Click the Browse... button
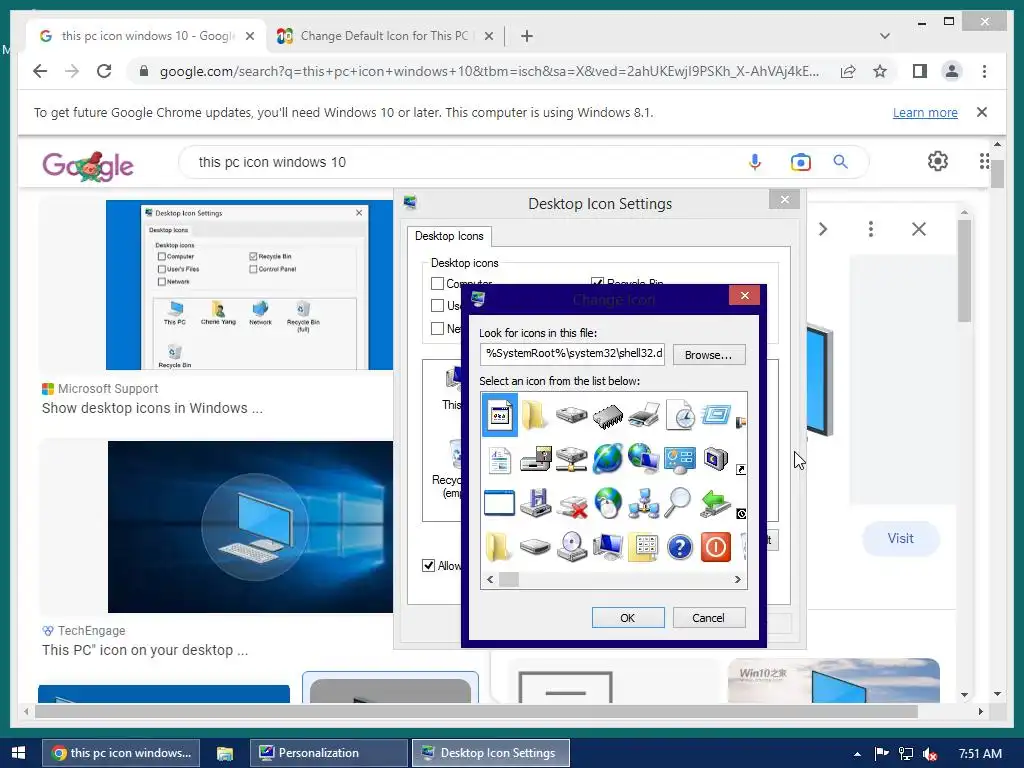This screenshot has height=768, width=1024. 709,355
